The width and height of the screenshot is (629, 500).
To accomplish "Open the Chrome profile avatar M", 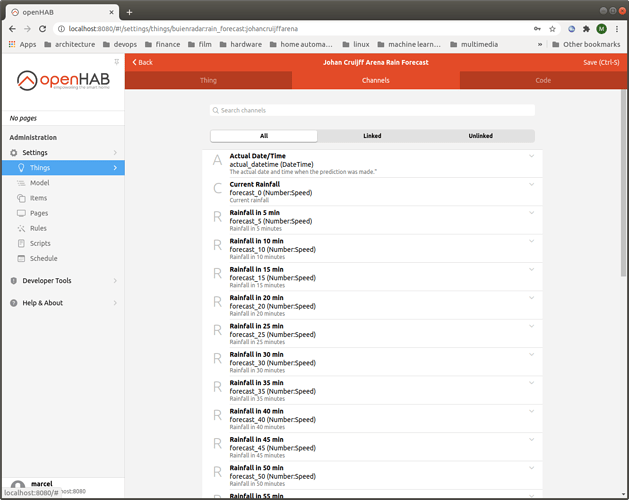I will pos(601,29).
